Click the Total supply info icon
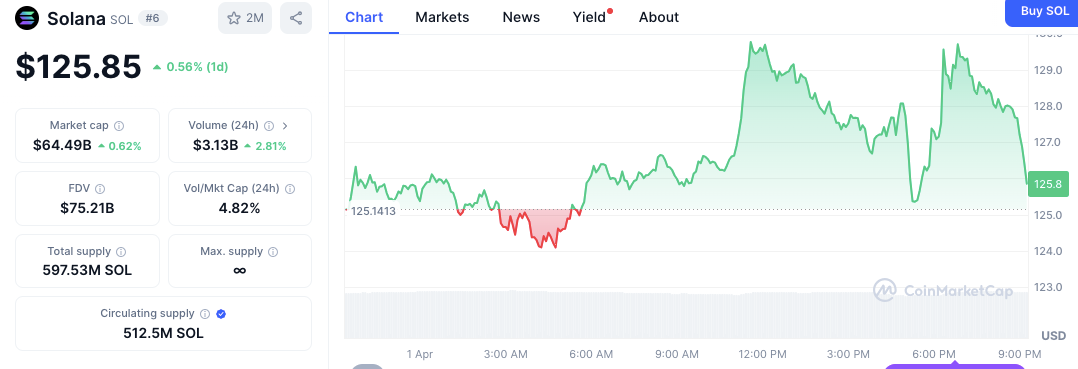 122,251
